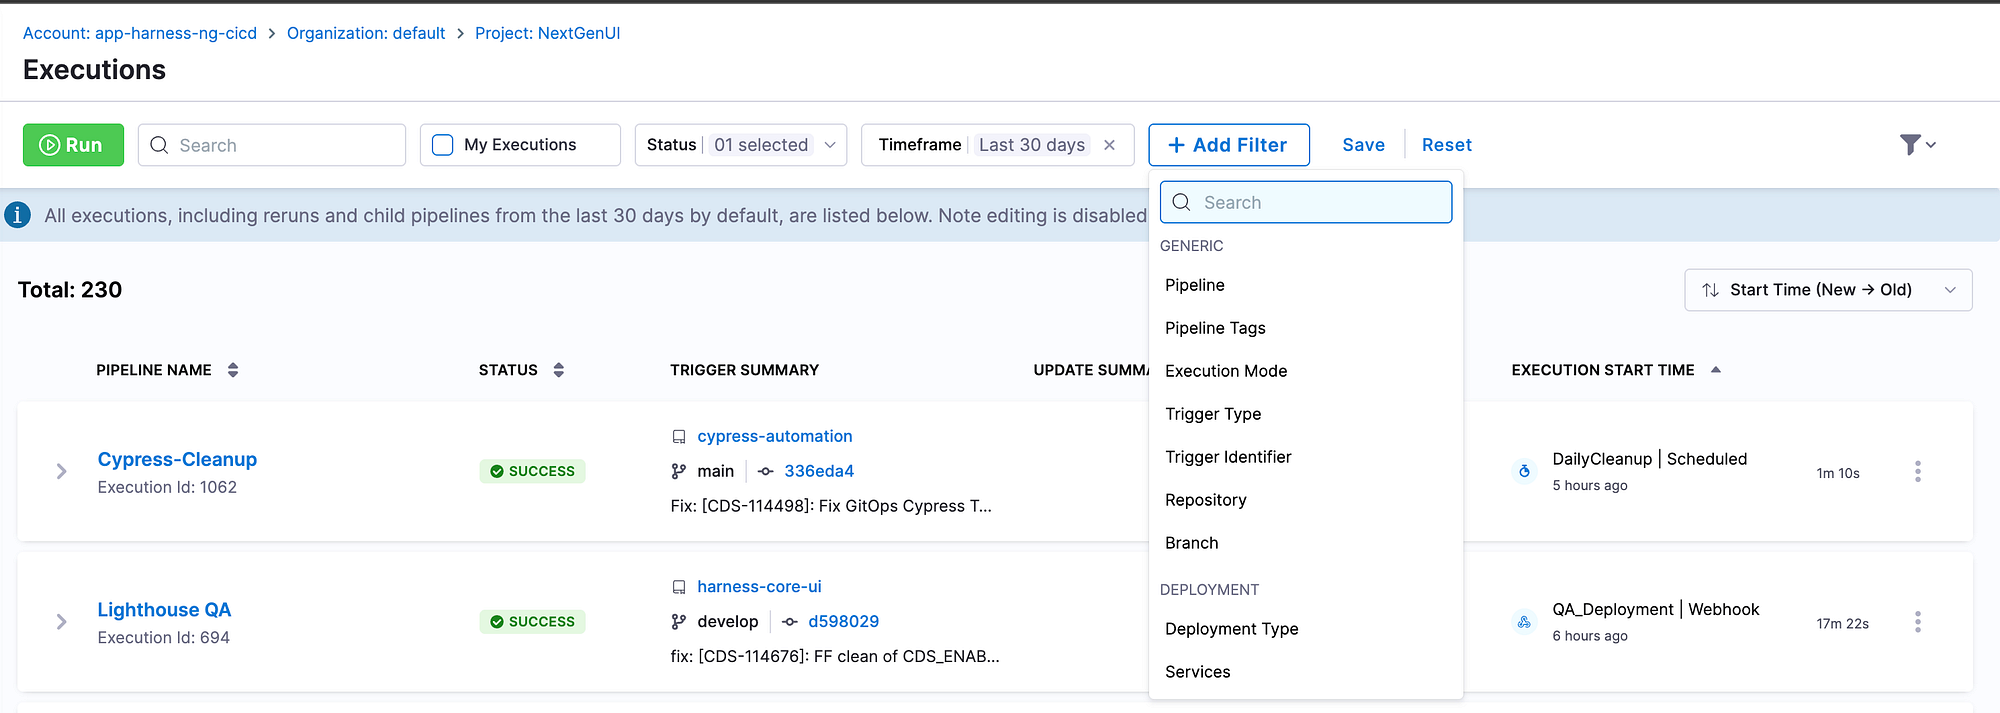The height and width of the screenshot is (713, 2000).
Task: Click the webhook trigger icon beside QA_Deployment
Action: point(1524,622)
